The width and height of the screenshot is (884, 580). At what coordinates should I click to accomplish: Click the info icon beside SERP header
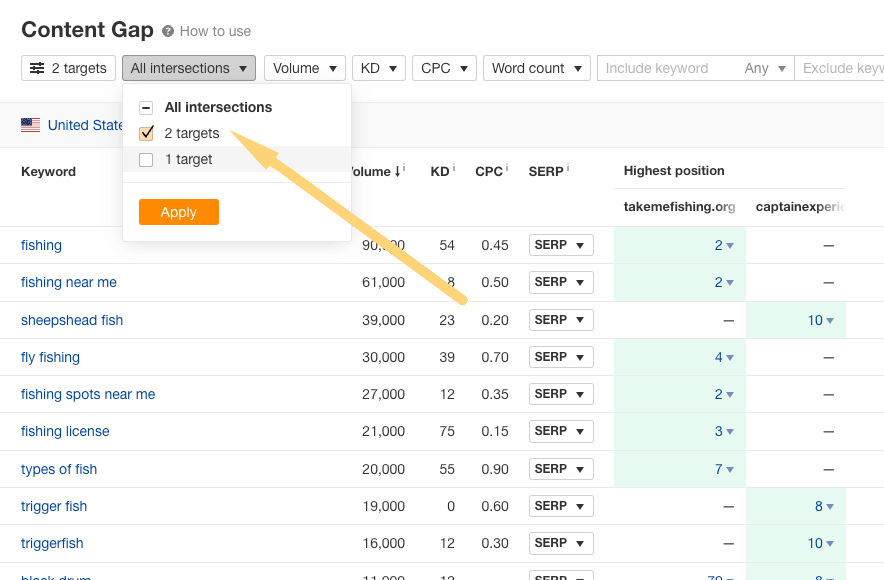(x=568, y=169)
